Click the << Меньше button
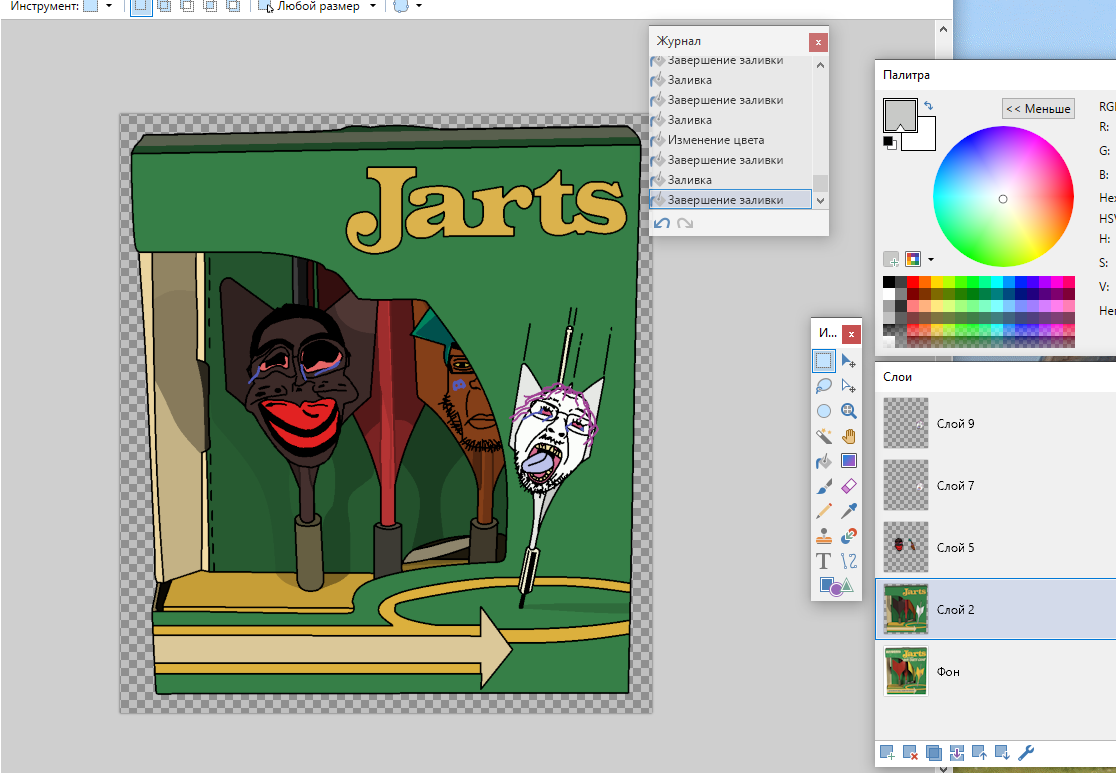This screenshot has width=1116, height=773. pyautogui.click(x=1038, y=109)
